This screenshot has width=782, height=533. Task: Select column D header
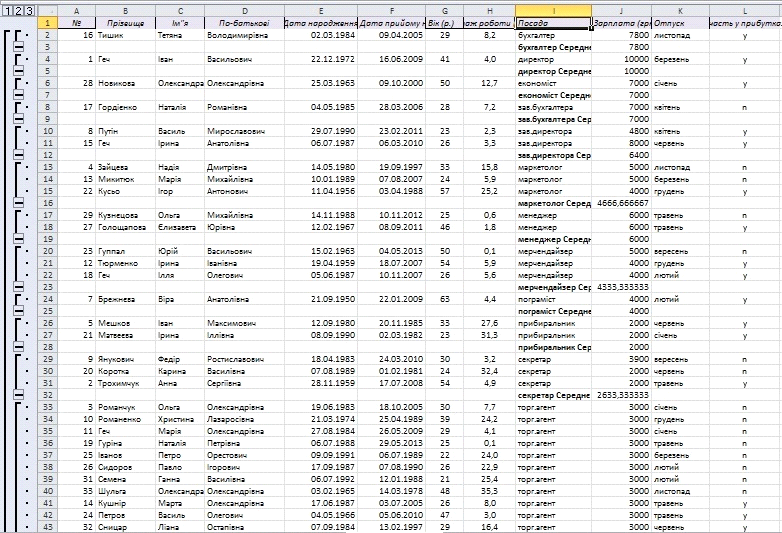(244, 11)
